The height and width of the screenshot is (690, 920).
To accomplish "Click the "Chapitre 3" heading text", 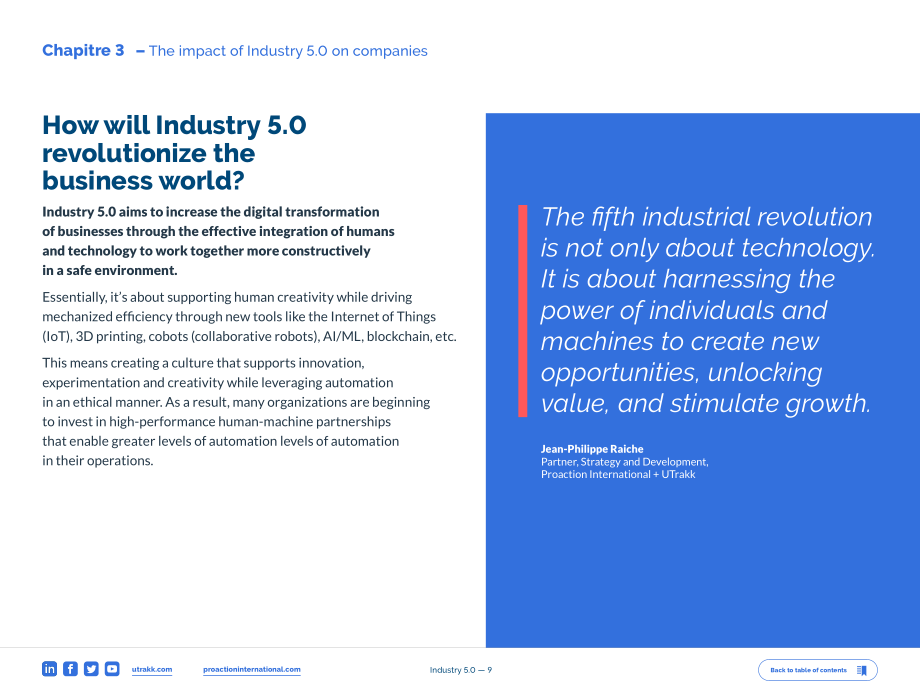I will pos(83,50).
